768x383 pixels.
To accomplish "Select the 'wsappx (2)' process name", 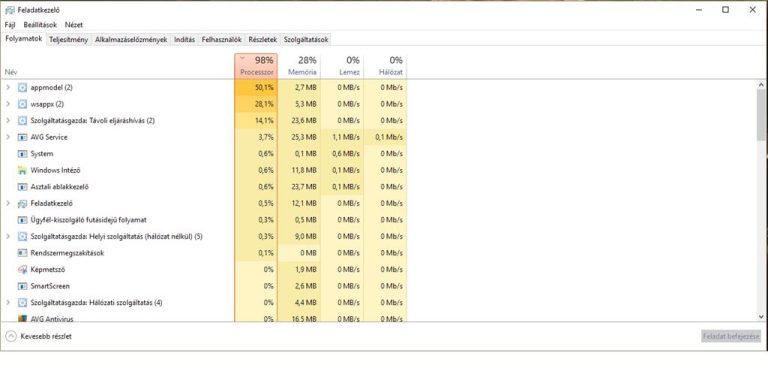I will tap(47, 104).
